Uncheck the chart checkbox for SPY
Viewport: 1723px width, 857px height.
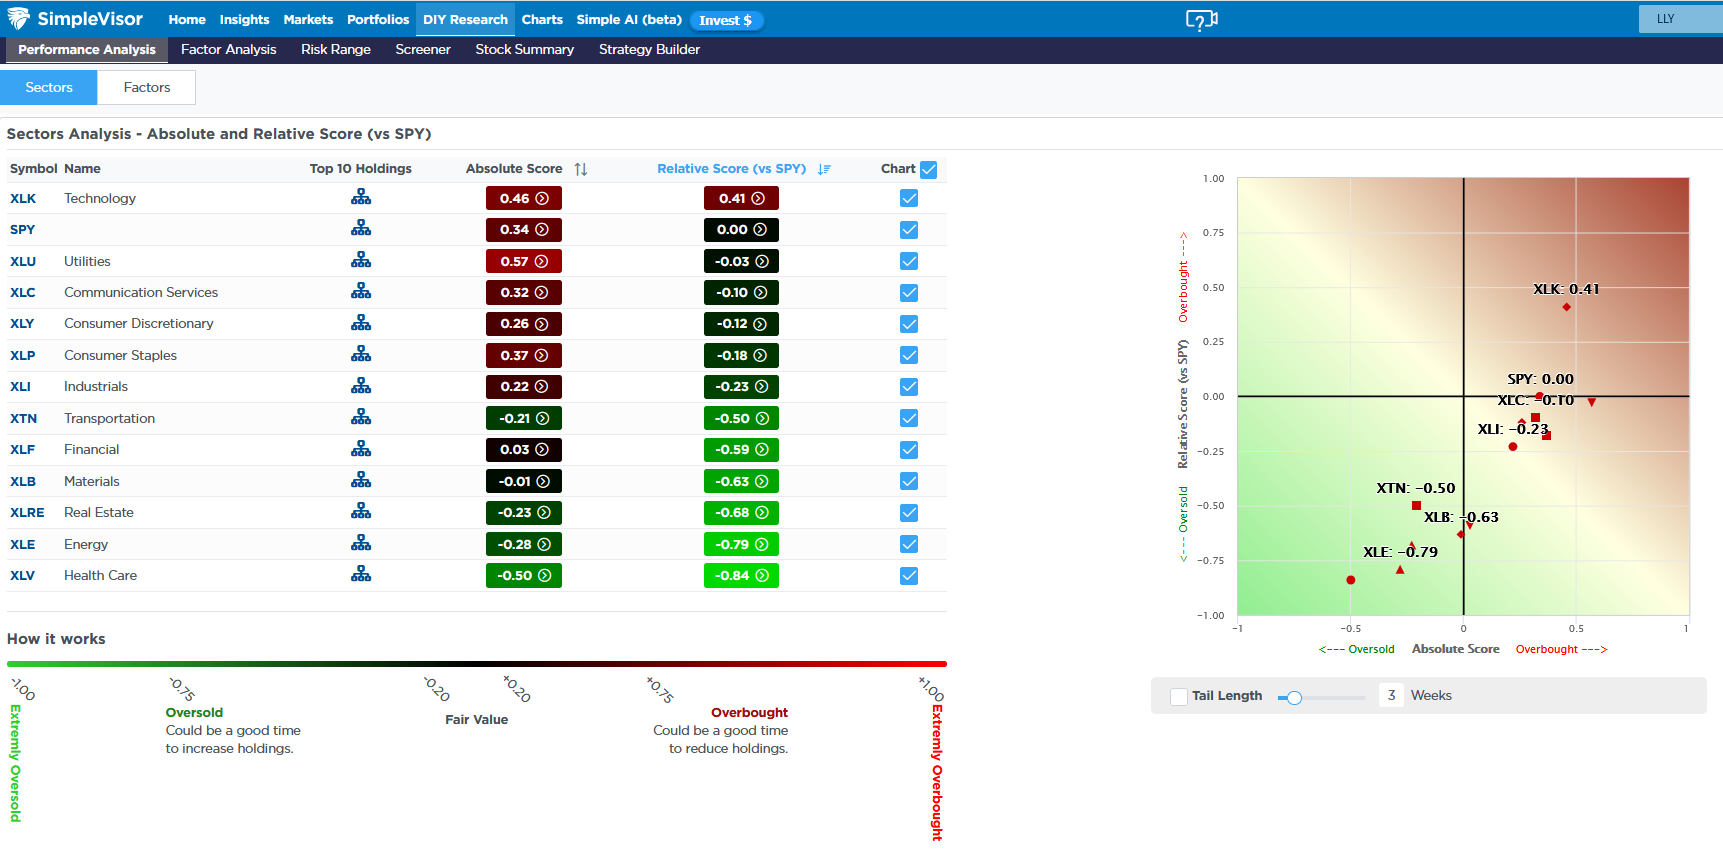point(909,230)
